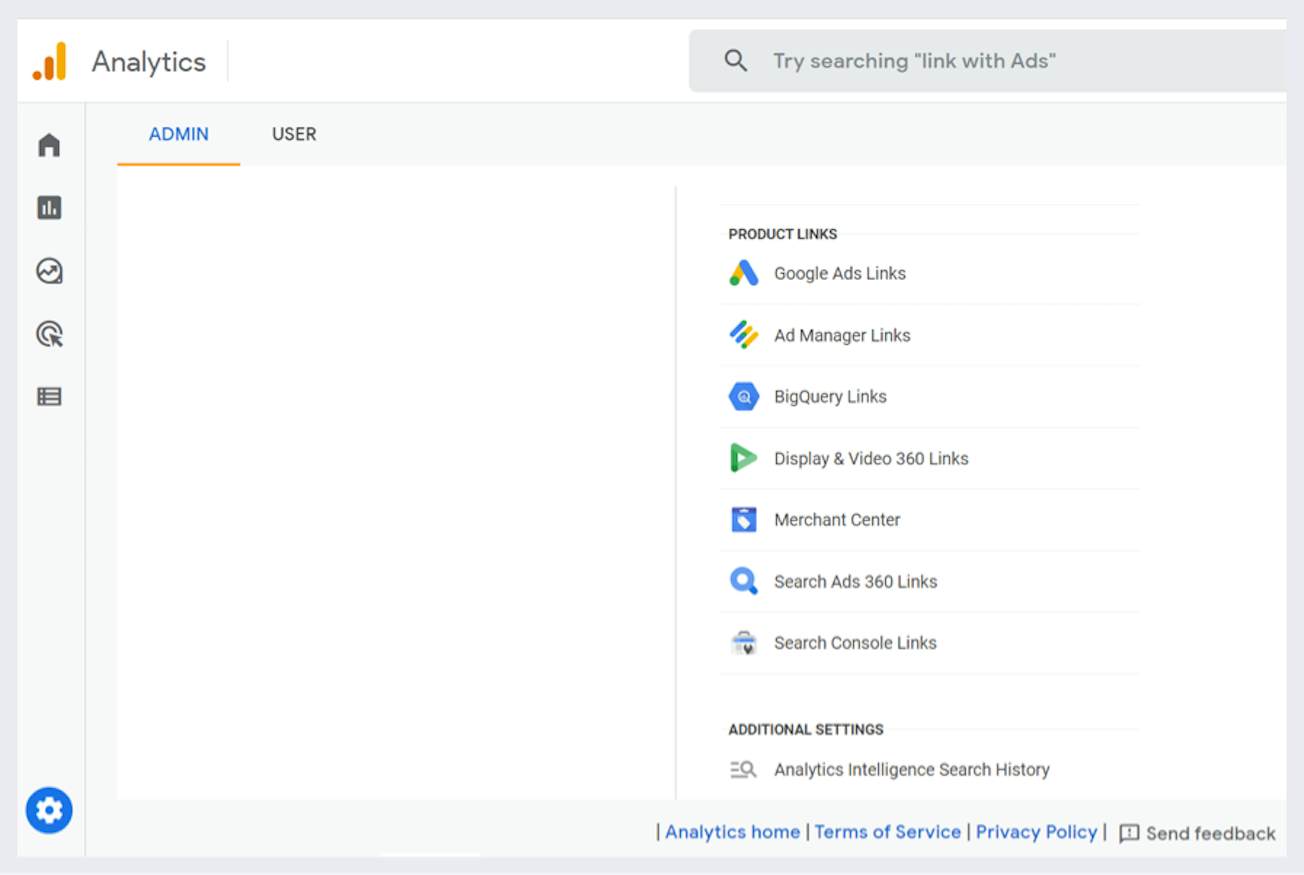Screen dimensions: 1304x875
Task: Open the Reports bar chart icon
Action: (49, 208)
